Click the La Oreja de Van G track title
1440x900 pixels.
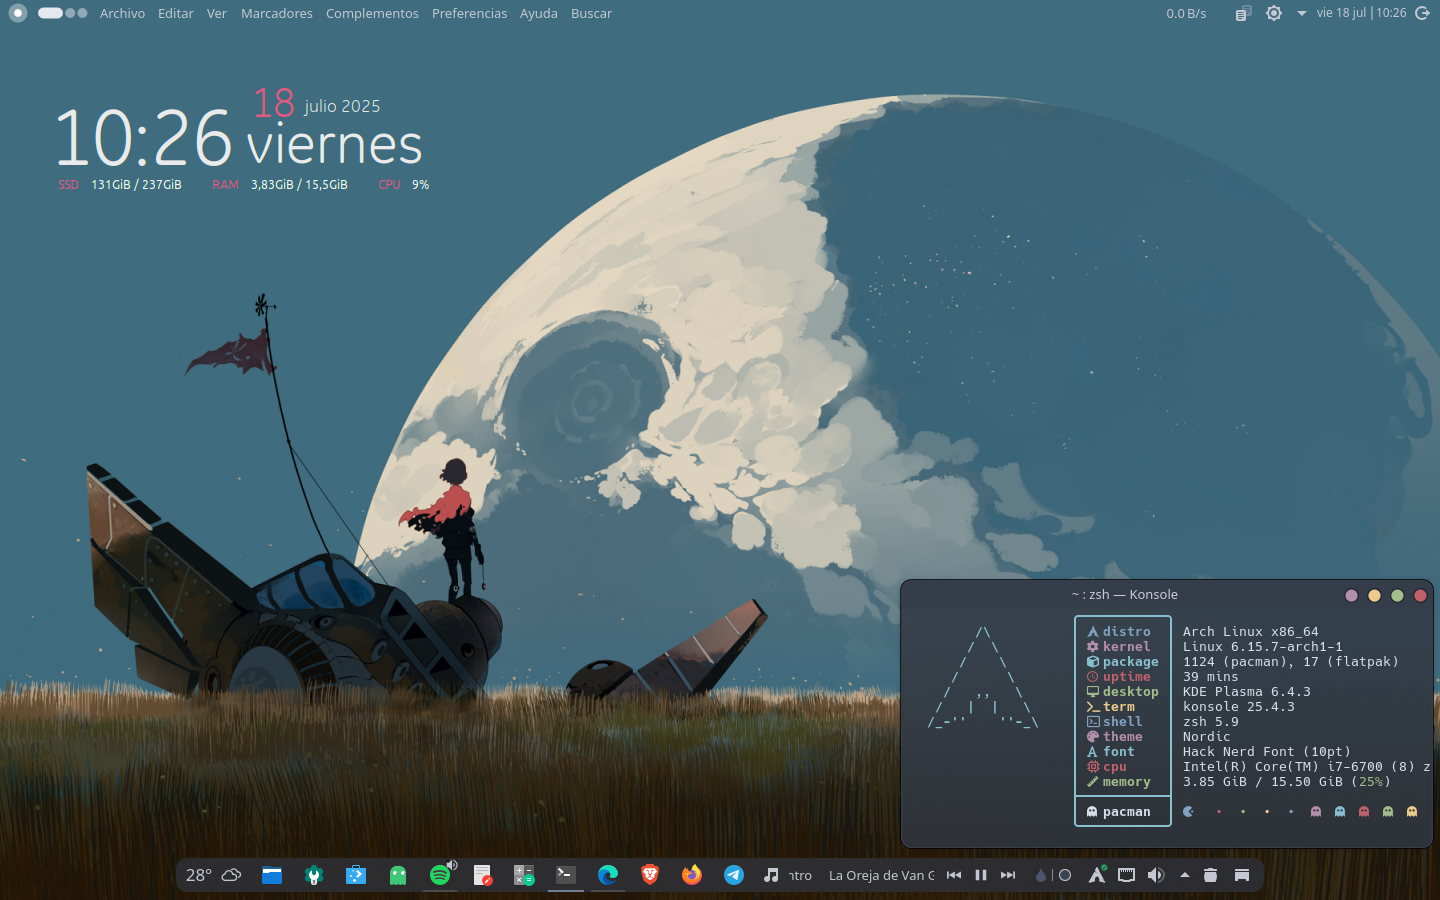(882, 875)
